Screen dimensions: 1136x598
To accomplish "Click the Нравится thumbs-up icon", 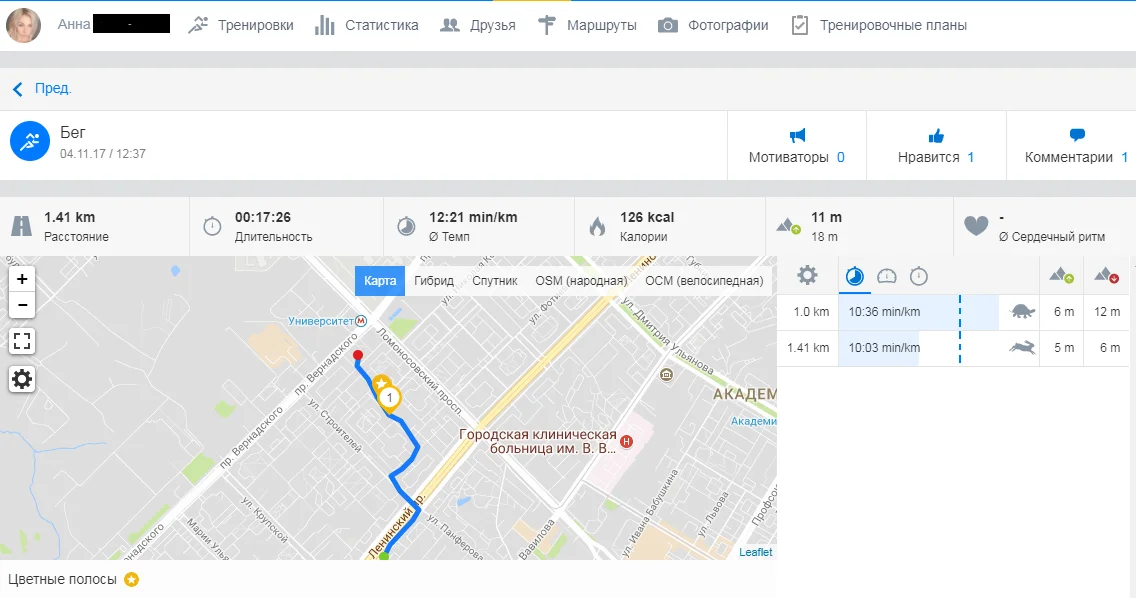I will coord(936,136).
